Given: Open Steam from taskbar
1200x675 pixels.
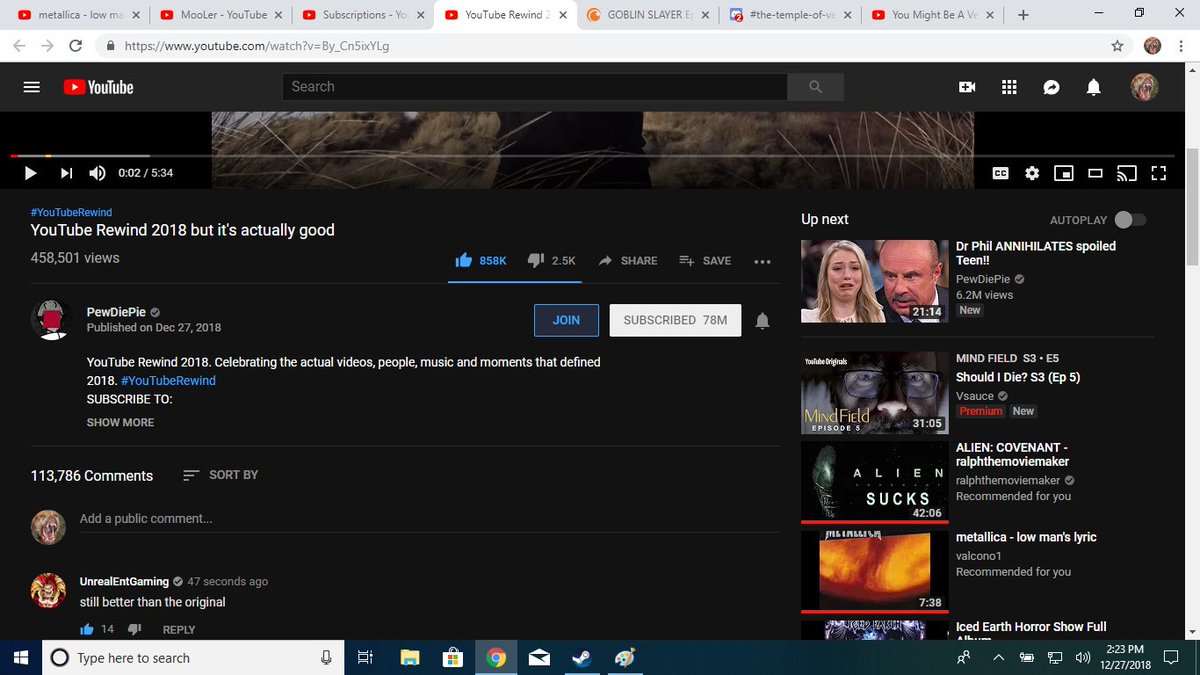Looking at the screenshot, I should click(x=580, y=658).
